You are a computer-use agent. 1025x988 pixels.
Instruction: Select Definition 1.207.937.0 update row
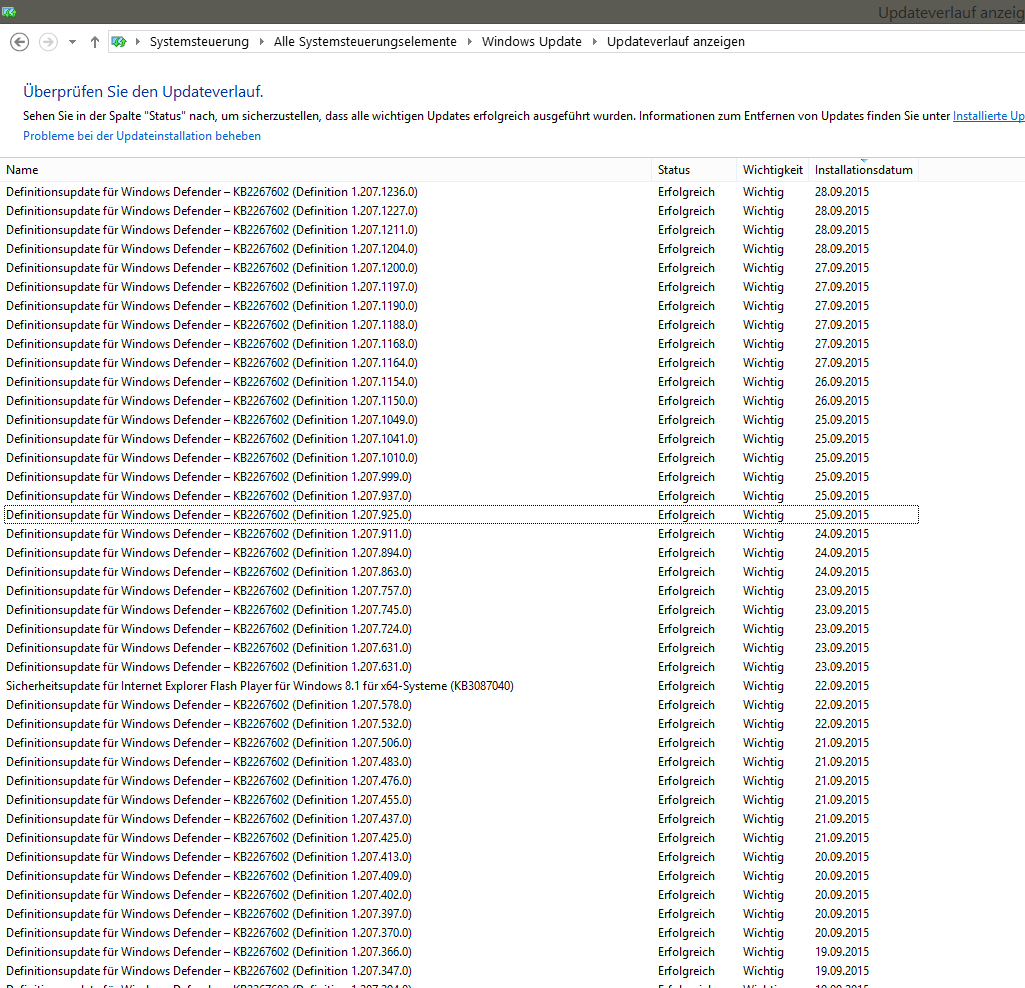click(x=461, y=496)
